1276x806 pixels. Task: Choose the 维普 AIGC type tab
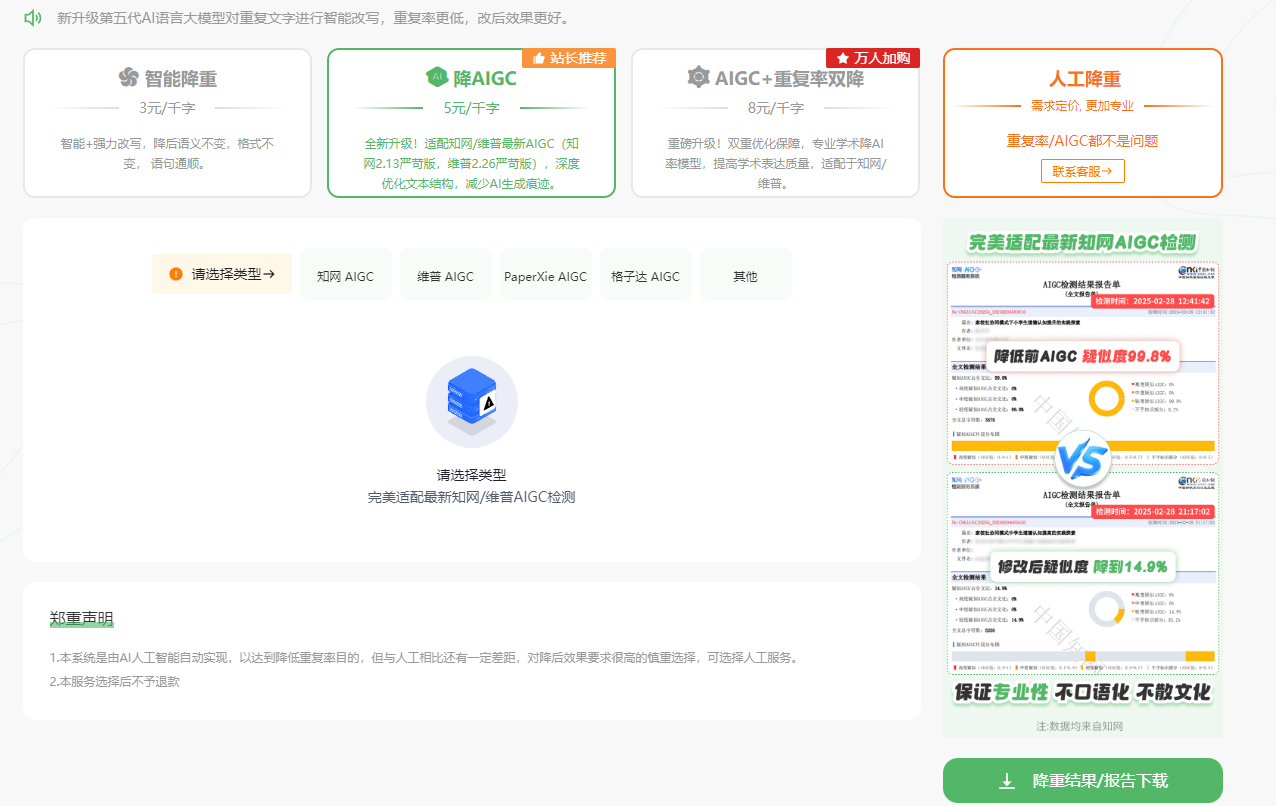(x=445, y=274)
